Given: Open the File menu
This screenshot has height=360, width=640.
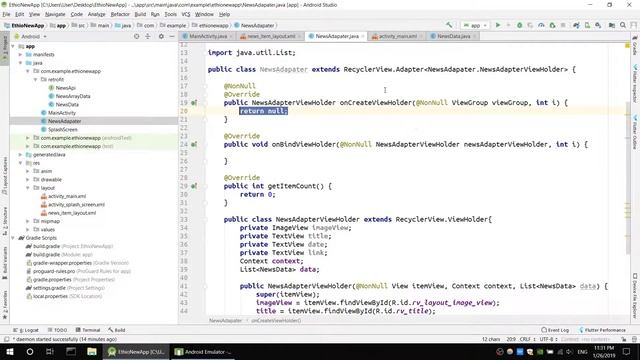Looking at the screenshot, I should (7, 14).
